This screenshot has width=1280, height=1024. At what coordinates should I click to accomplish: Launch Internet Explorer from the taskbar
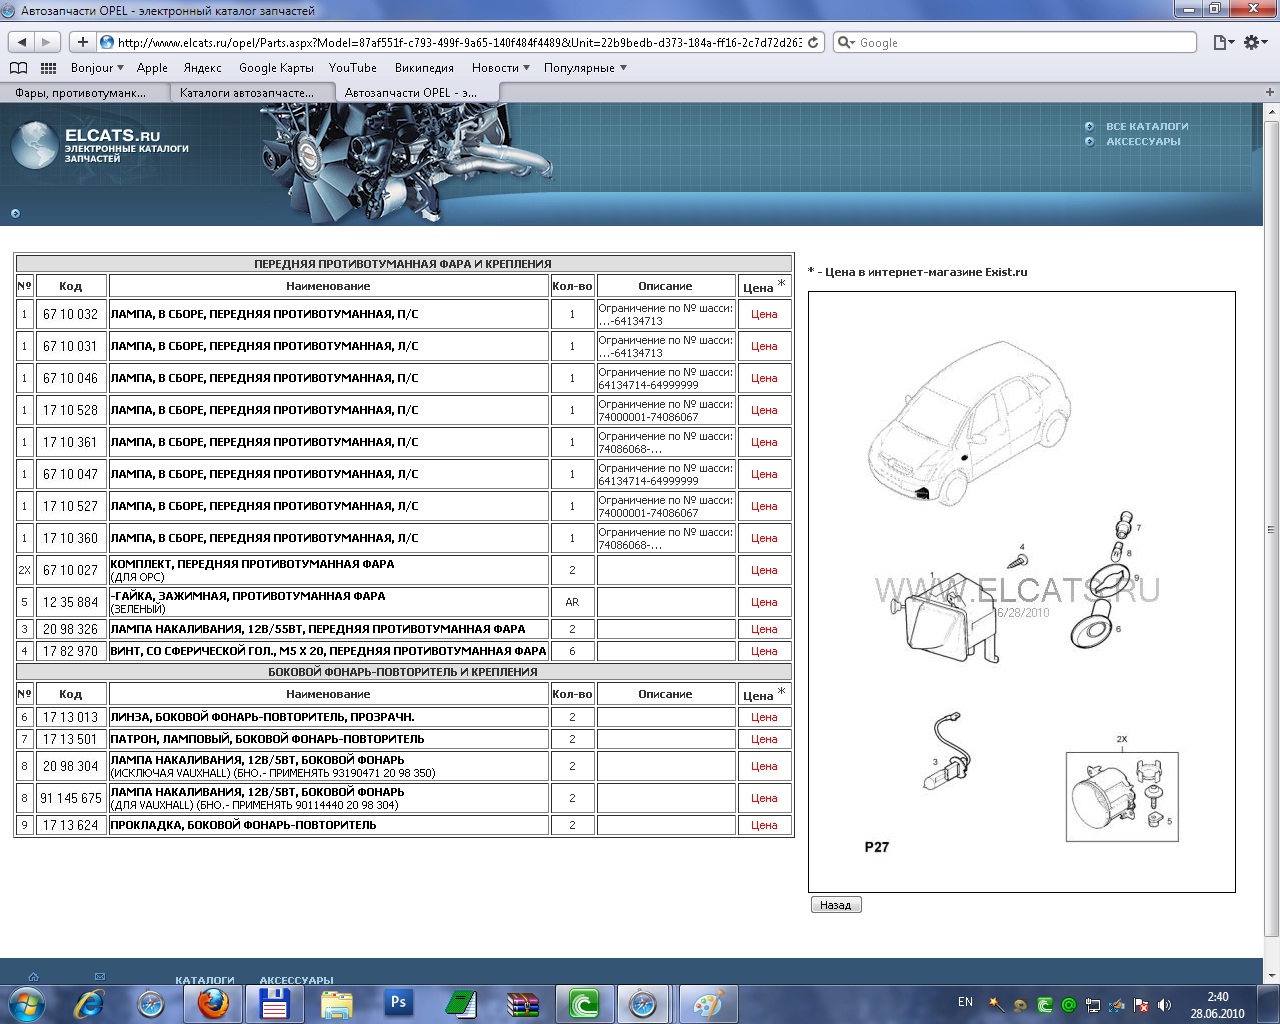pyautogui.click(x=89, y=1003)
